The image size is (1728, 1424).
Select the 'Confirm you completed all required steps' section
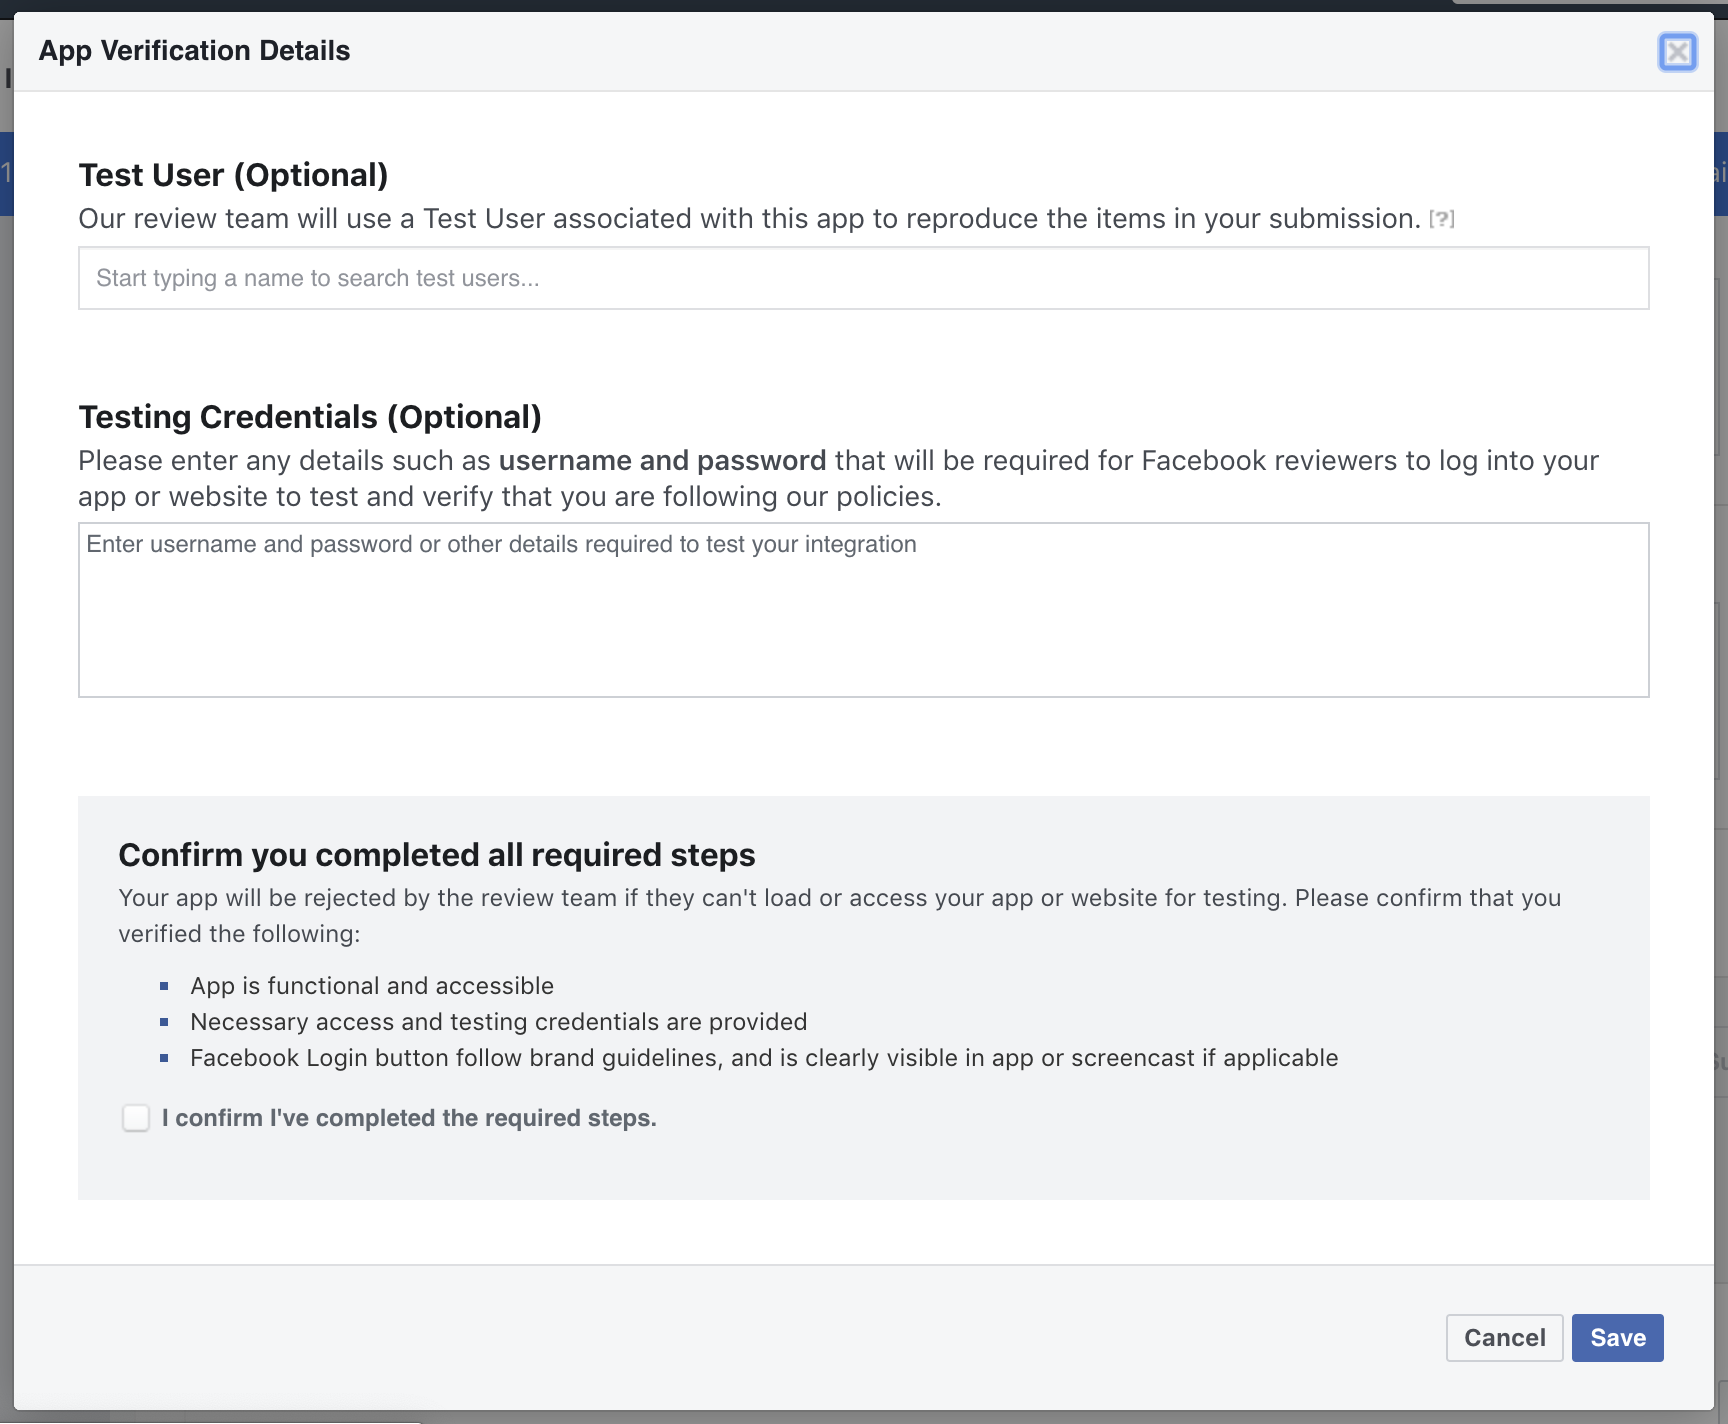(437, 855)
